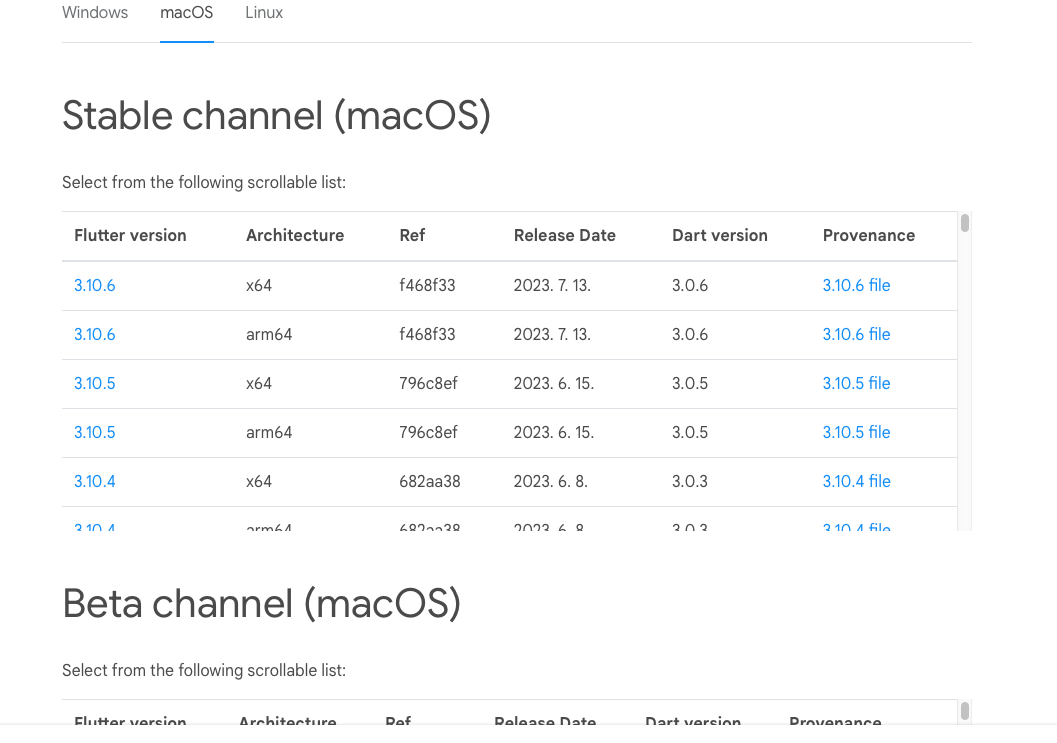This screenshot has width=1057, height=743.
Task: Open 3.10.5 file provenance for arm64
Action: click(x=857, y=433)
